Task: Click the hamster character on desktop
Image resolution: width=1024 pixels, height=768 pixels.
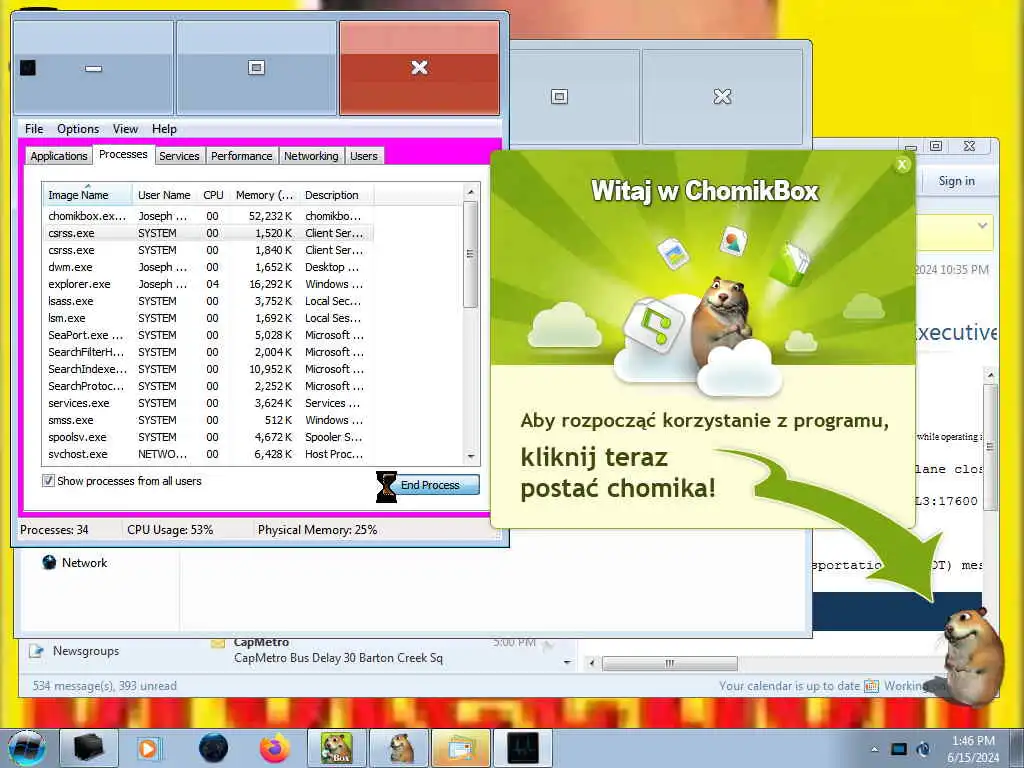Action: pos(972,658)
